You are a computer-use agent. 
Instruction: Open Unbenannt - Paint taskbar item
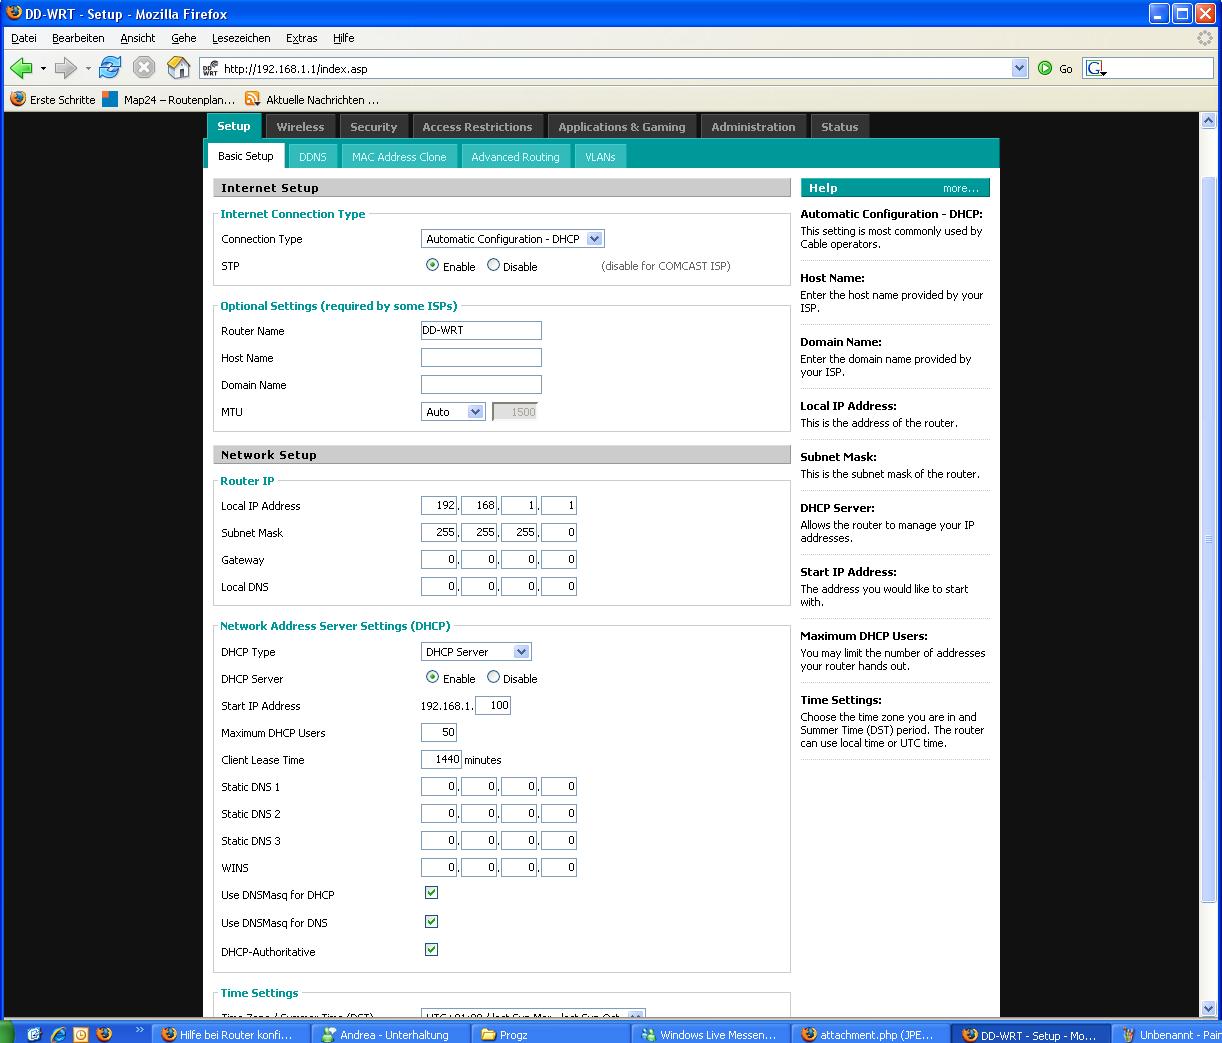[x=1168, y=1034]
